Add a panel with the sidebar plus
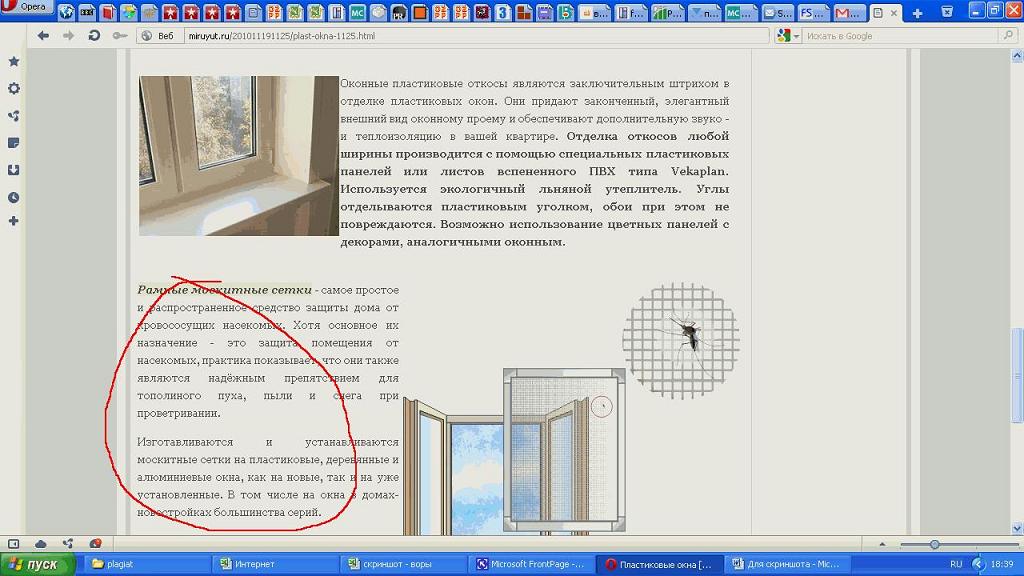Image resolution: width=1024 pixels, height=576 pixels. tap(14, 221)
